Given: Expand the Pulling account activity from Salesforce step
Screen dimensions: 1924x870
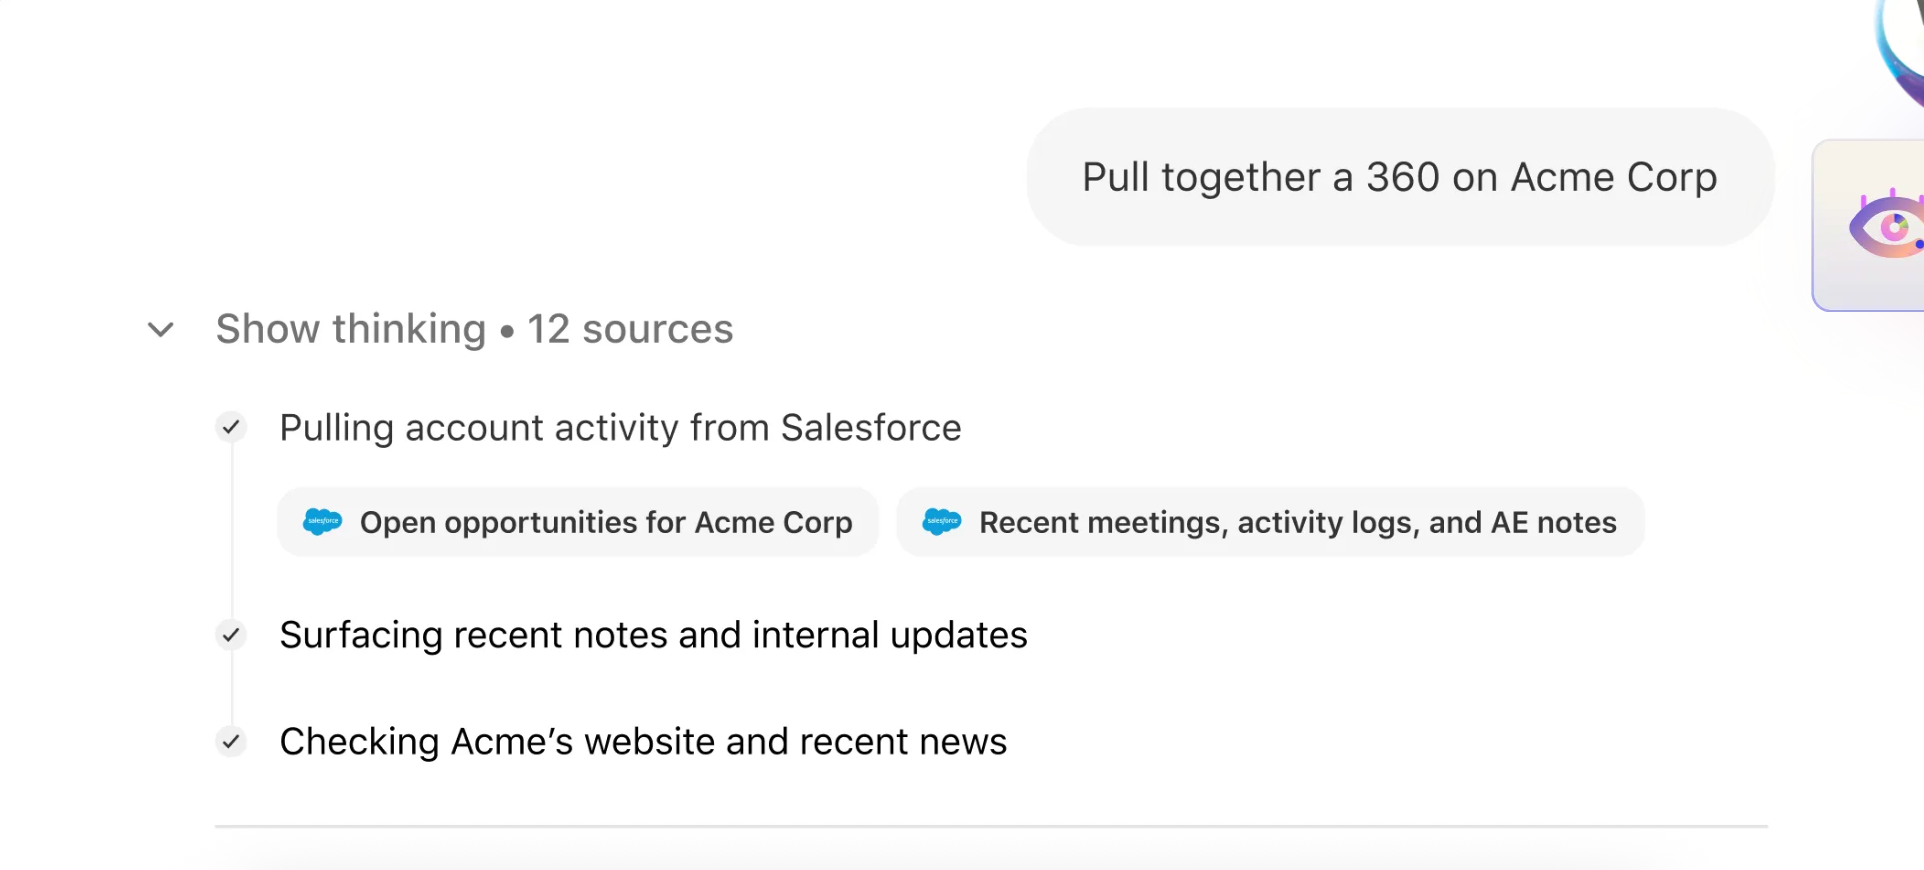Looking at the screenshot, I should coord(620,428).
